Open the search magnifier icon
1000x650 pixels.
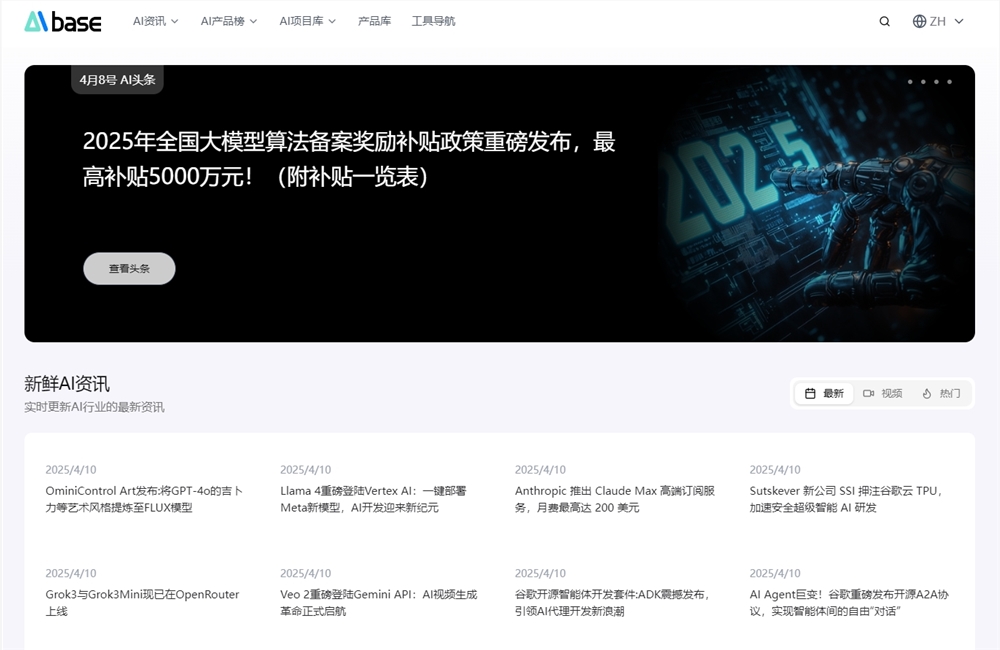pyautogui.click(x=884, y=20)
